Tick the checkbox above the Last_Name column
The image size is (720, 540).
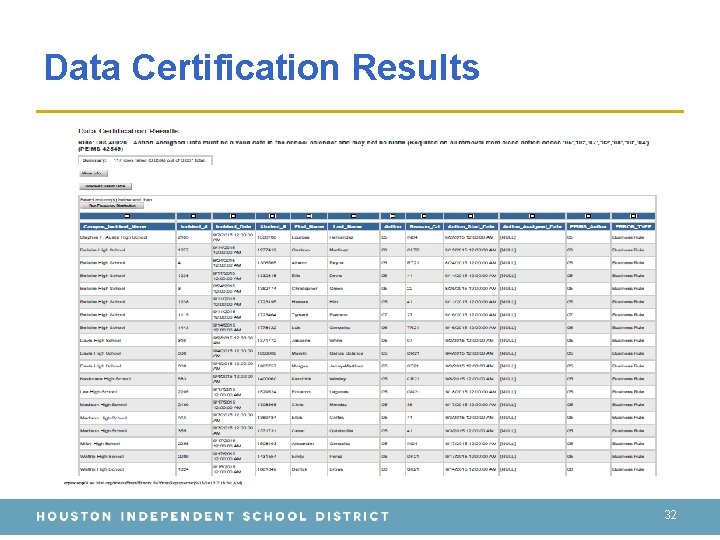tap(353, 216)
